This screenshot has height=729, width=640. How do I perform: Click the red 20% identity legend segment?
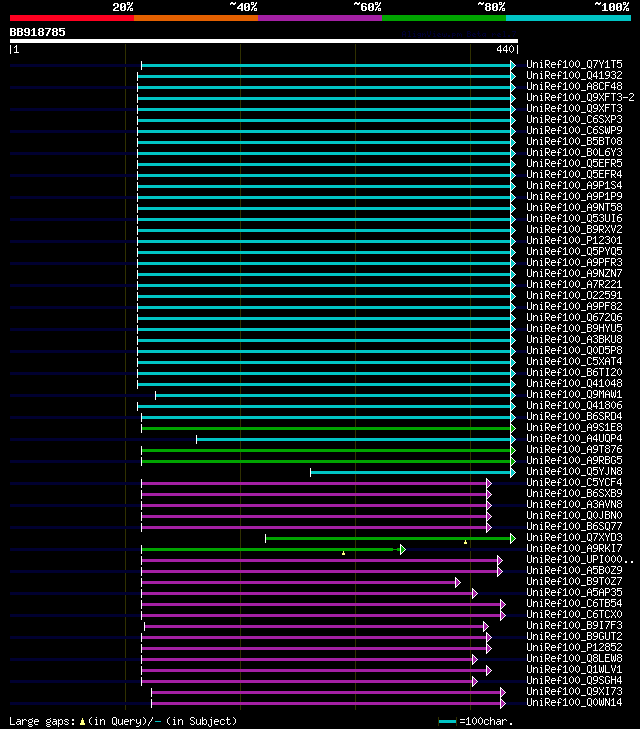[72, 18]
